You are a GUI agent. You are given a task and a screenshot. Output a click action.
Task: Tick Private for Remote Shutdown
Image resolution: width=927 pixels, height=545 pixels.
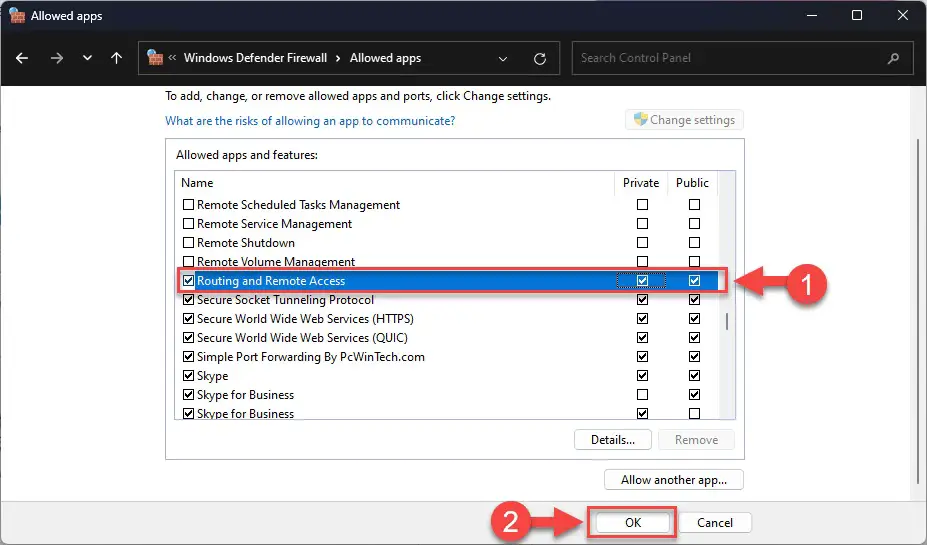click(642, 242)
